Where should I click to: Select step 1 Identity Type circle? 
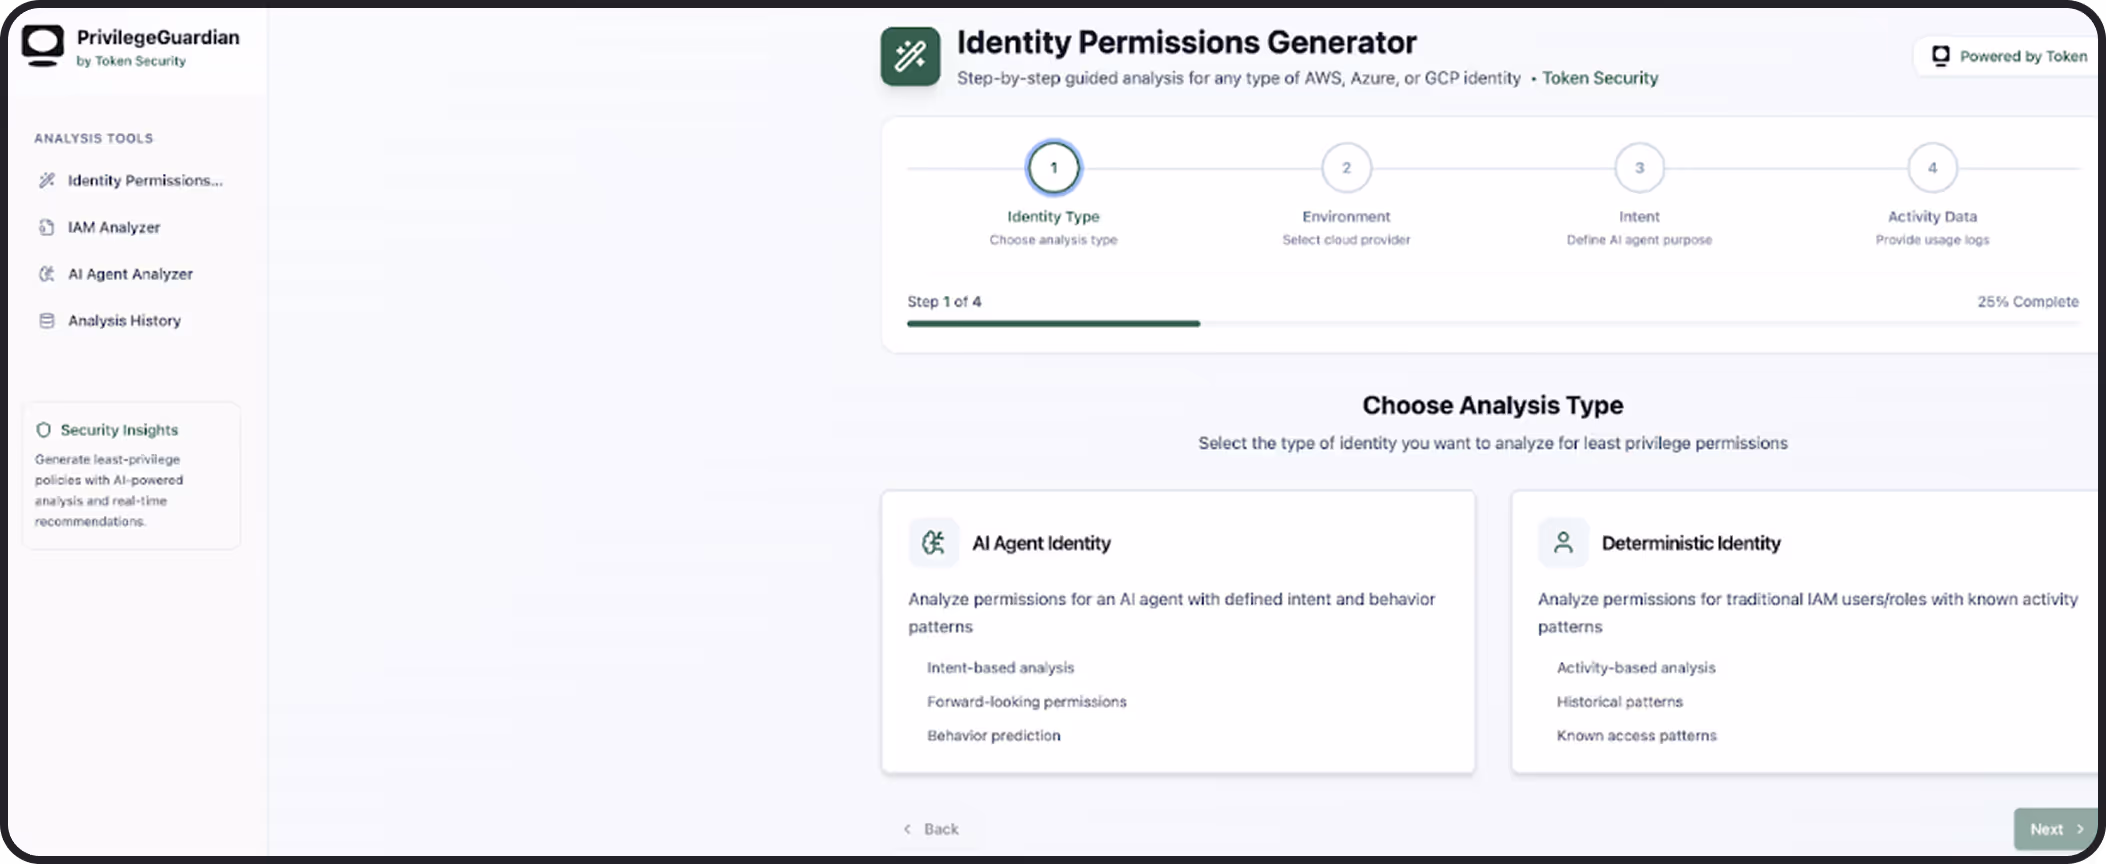[1053, 168]
